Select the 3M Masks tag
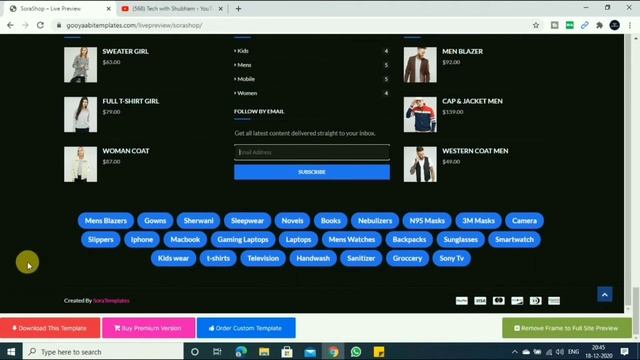640x360 pixels. (478, 221)
